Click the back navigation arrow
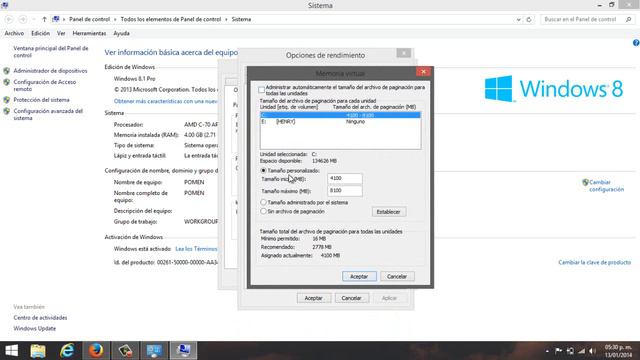 tap(9, 19)
